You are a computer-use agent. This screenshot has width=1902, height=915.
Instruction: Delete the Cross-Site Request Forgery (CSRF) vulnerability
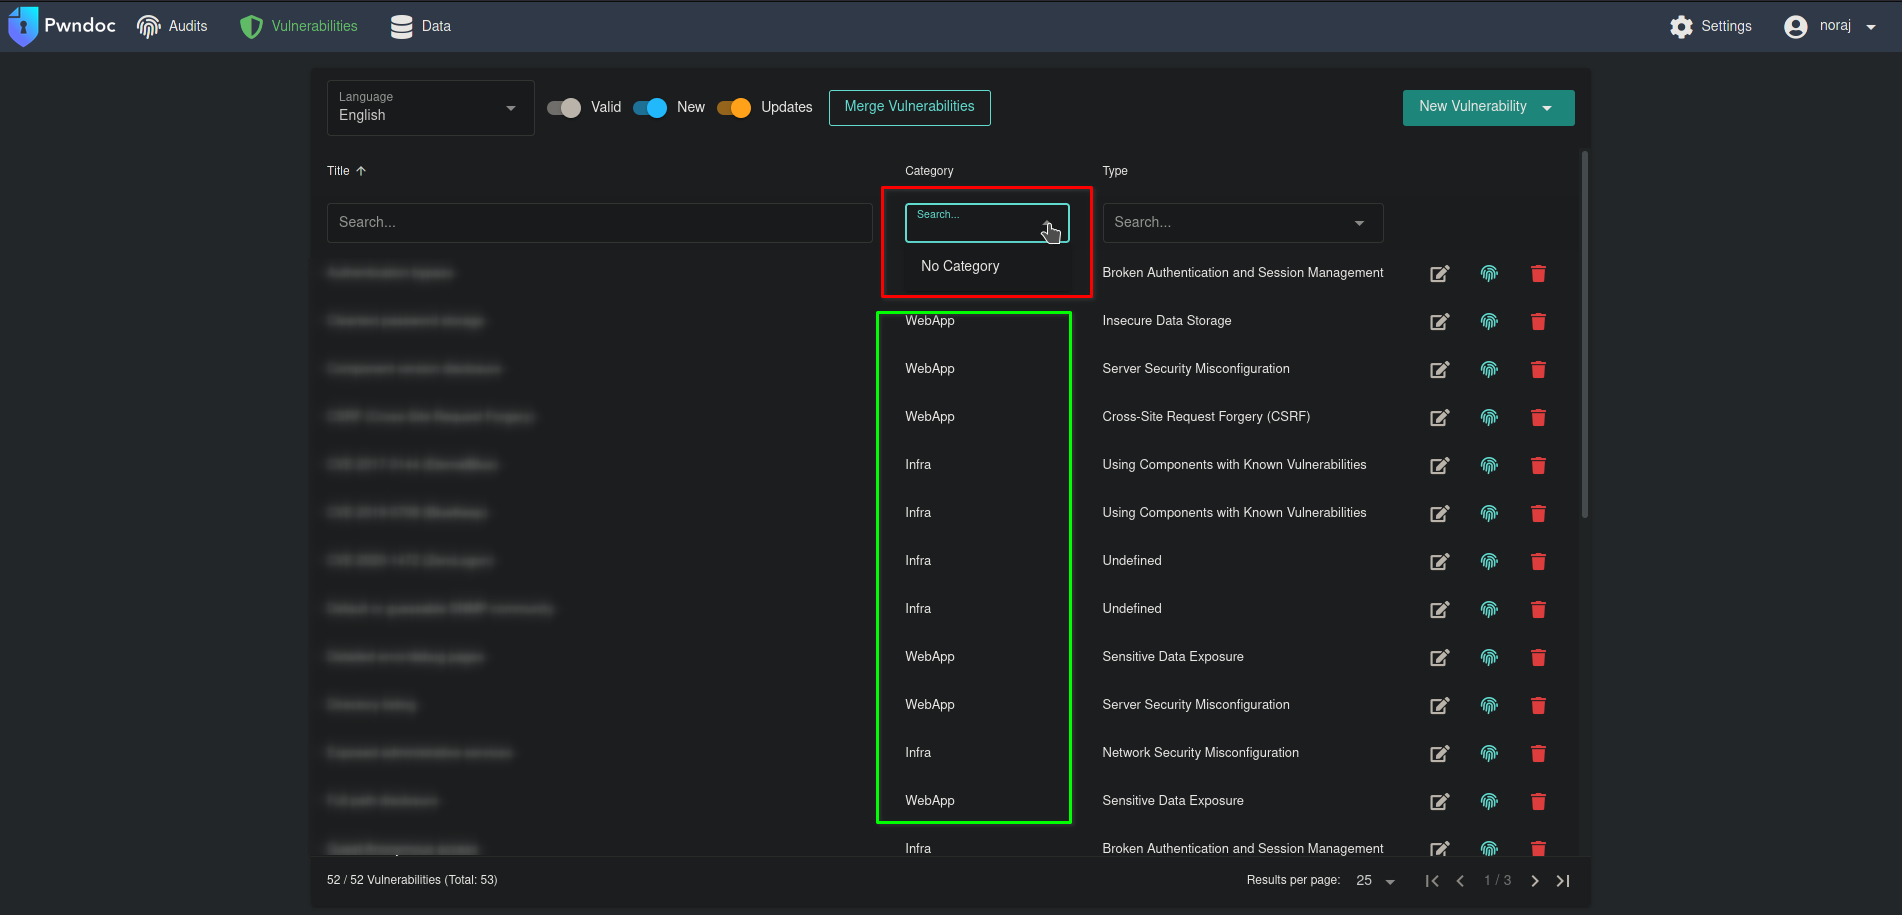pyautogui.click(x=1538, y=417)
